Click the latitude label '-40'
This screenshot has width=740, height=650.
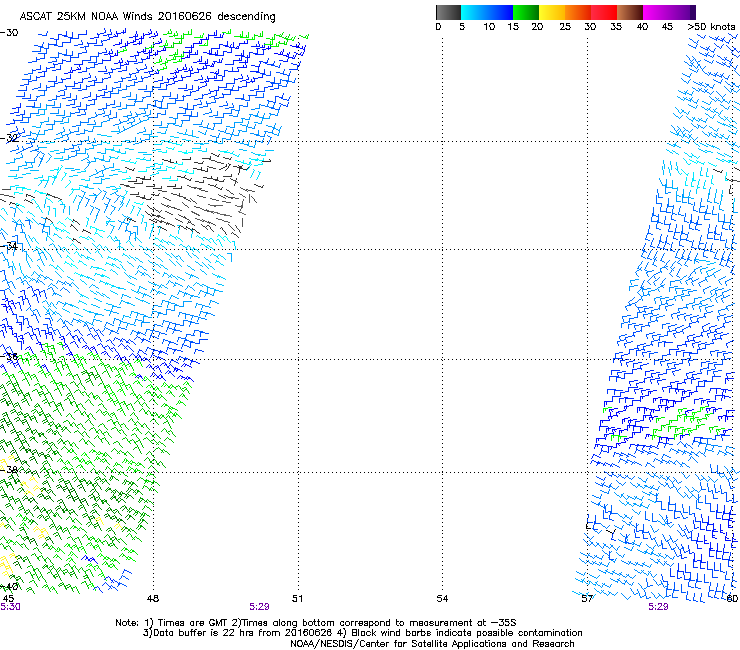[9, 586]
